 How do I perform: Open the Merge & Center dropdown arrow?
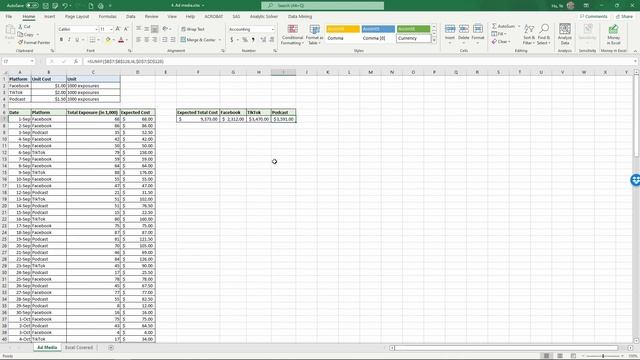(x=220, y=40)
